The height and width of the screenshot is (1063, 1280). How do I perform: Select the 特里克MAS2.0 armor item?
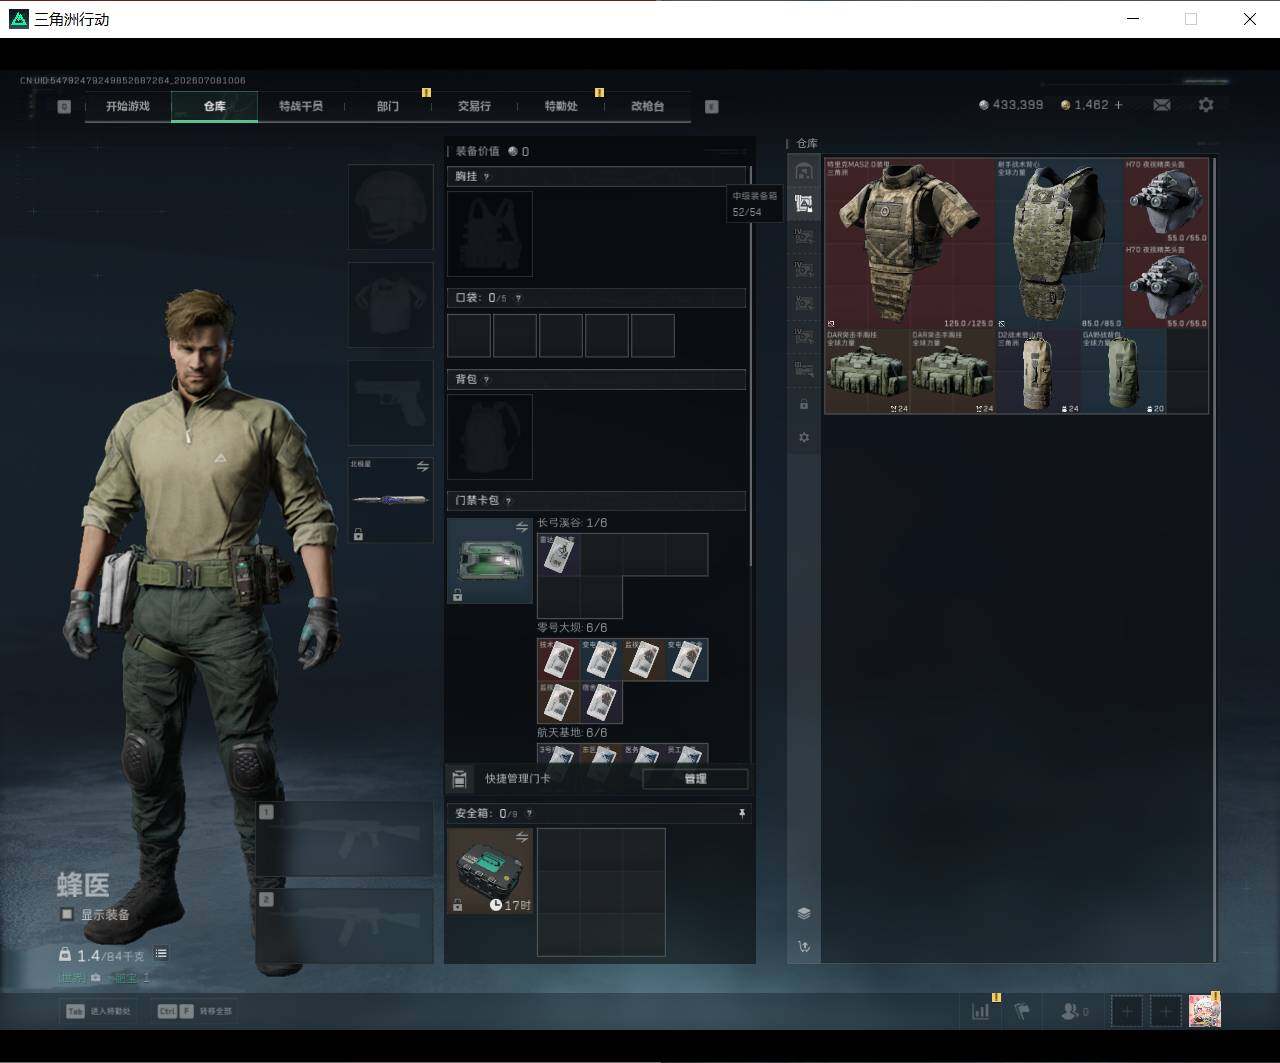coord(910,243)
